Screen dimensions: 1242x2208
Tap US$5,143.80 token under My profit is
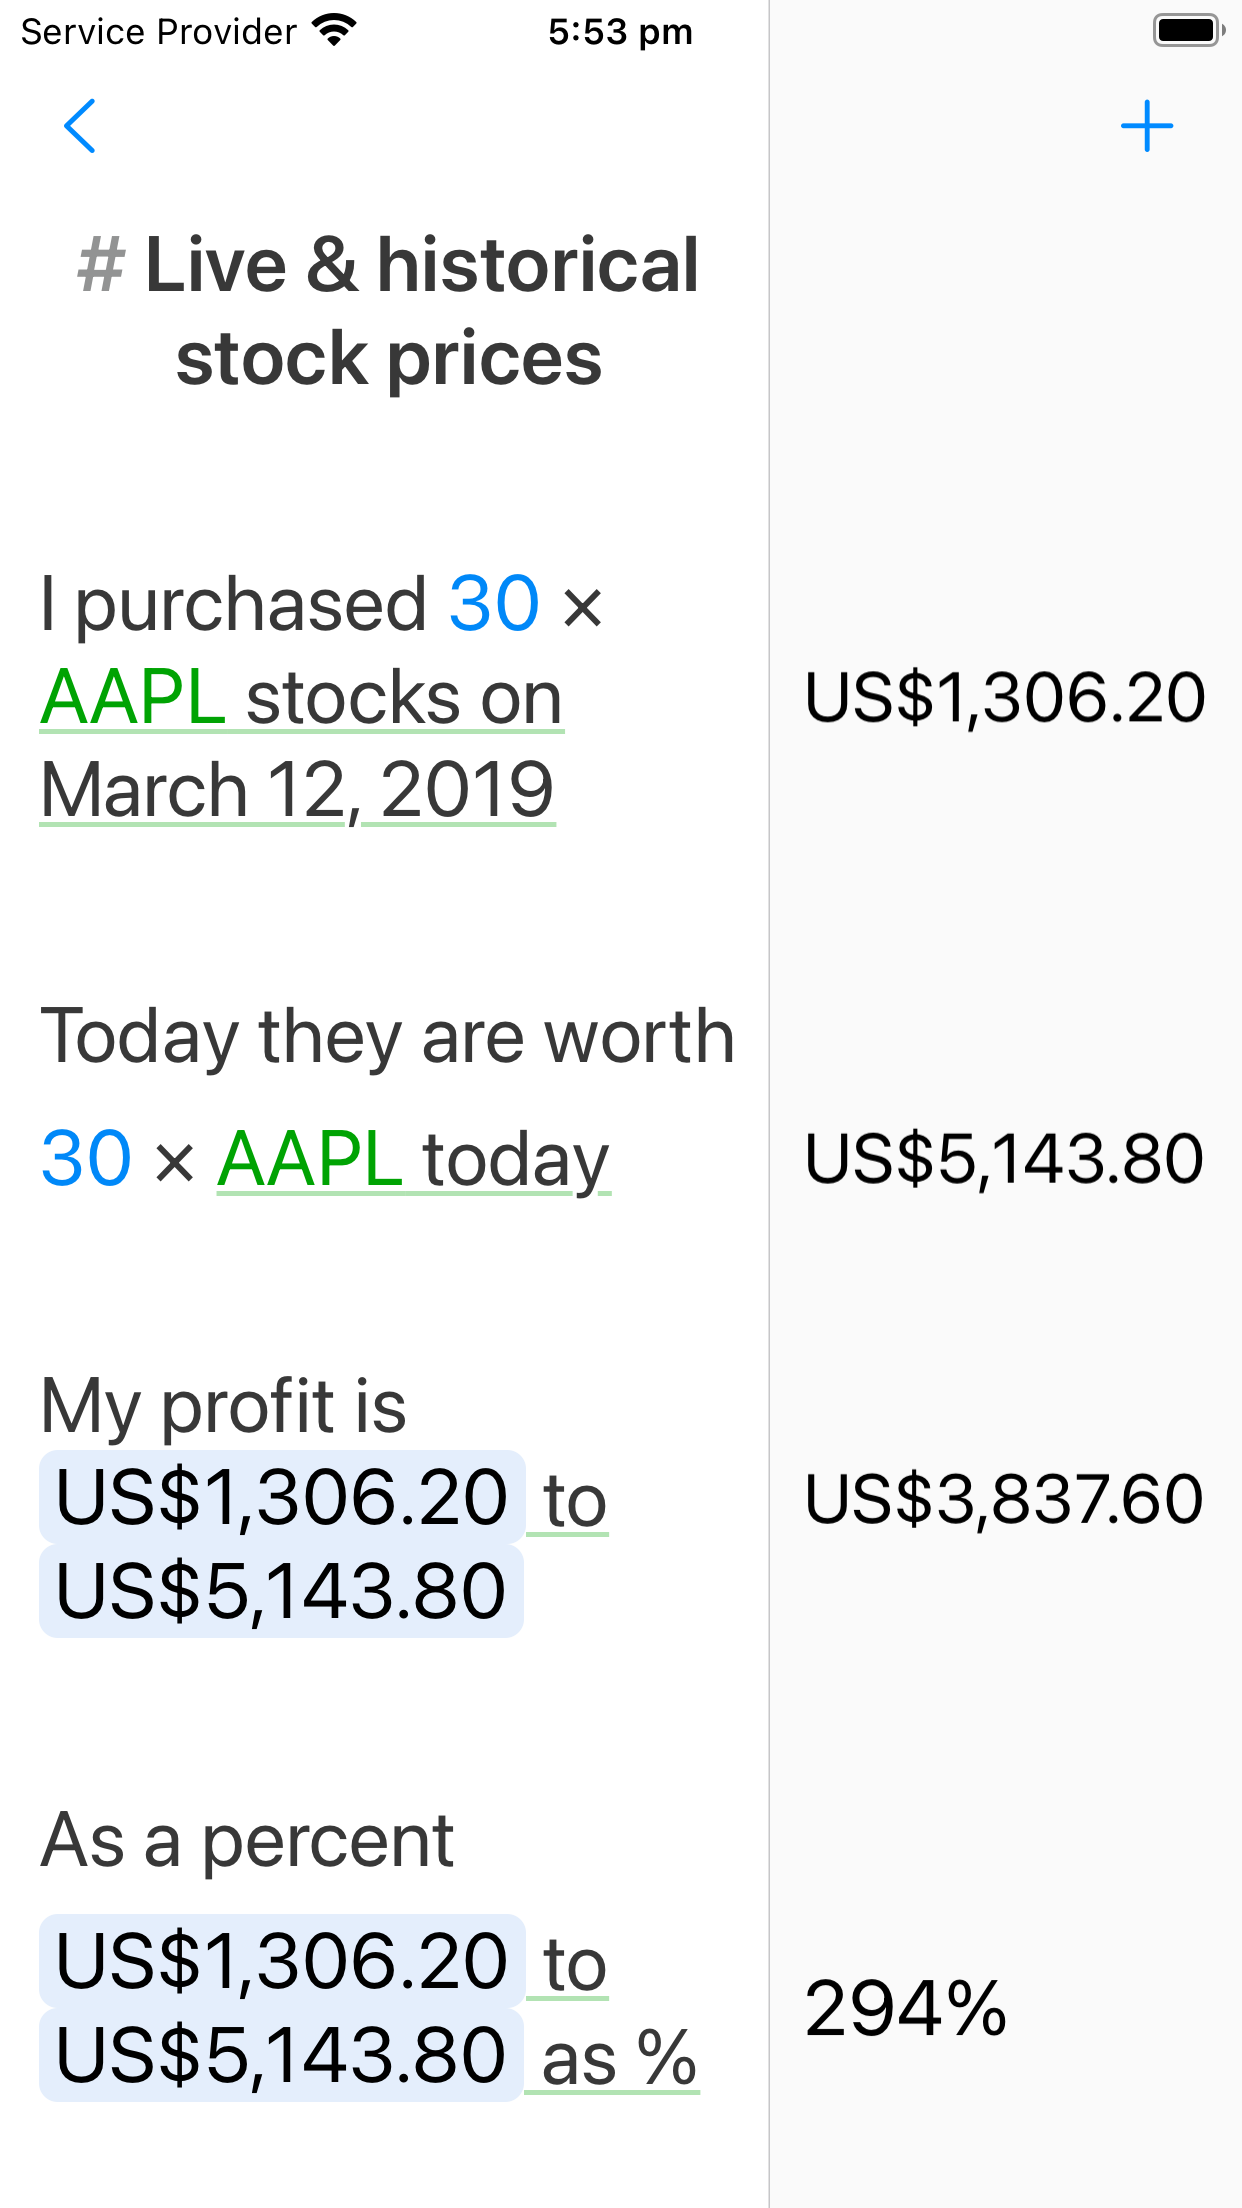point(281,1591)
